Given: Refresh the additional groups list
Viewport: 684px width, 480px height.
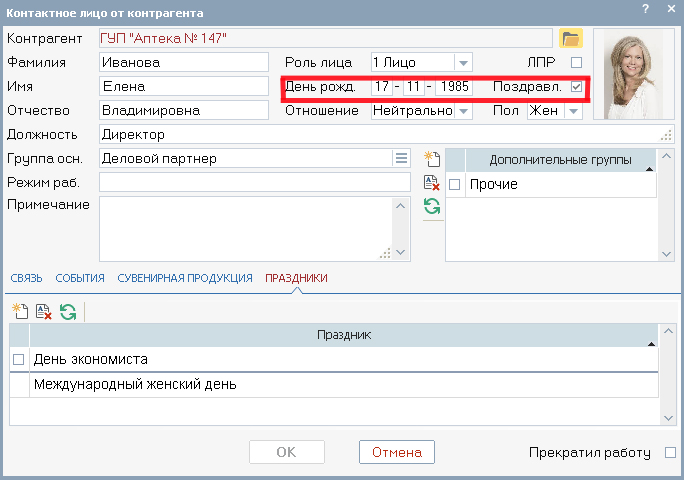Looking at the screenshot, I should (x=432, y=206).
